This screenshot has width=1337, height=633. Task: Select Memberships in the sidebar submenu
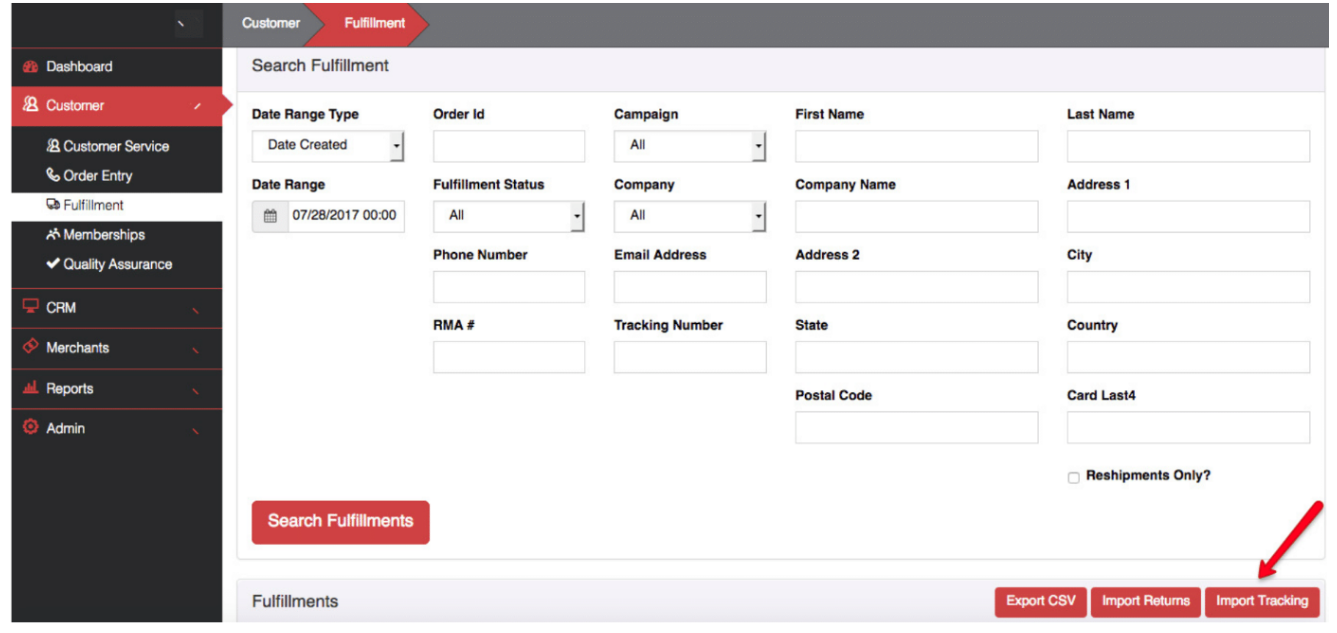point(103,235)
